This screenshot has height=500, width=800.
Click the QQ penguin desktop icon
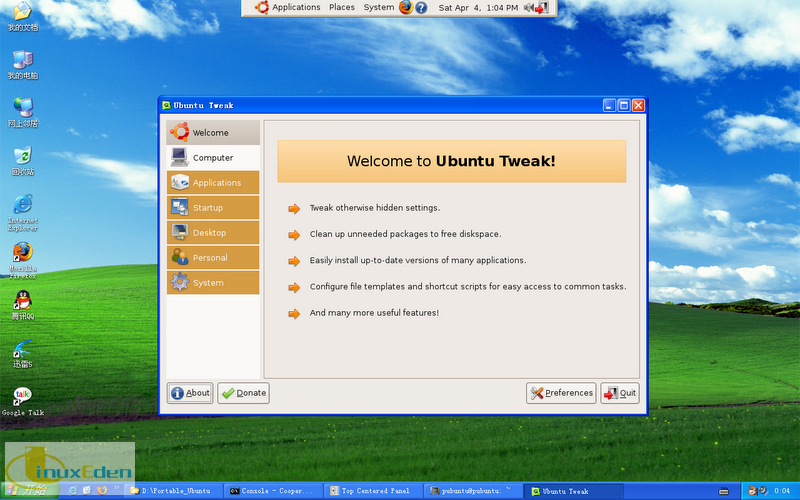click(22, 305)
